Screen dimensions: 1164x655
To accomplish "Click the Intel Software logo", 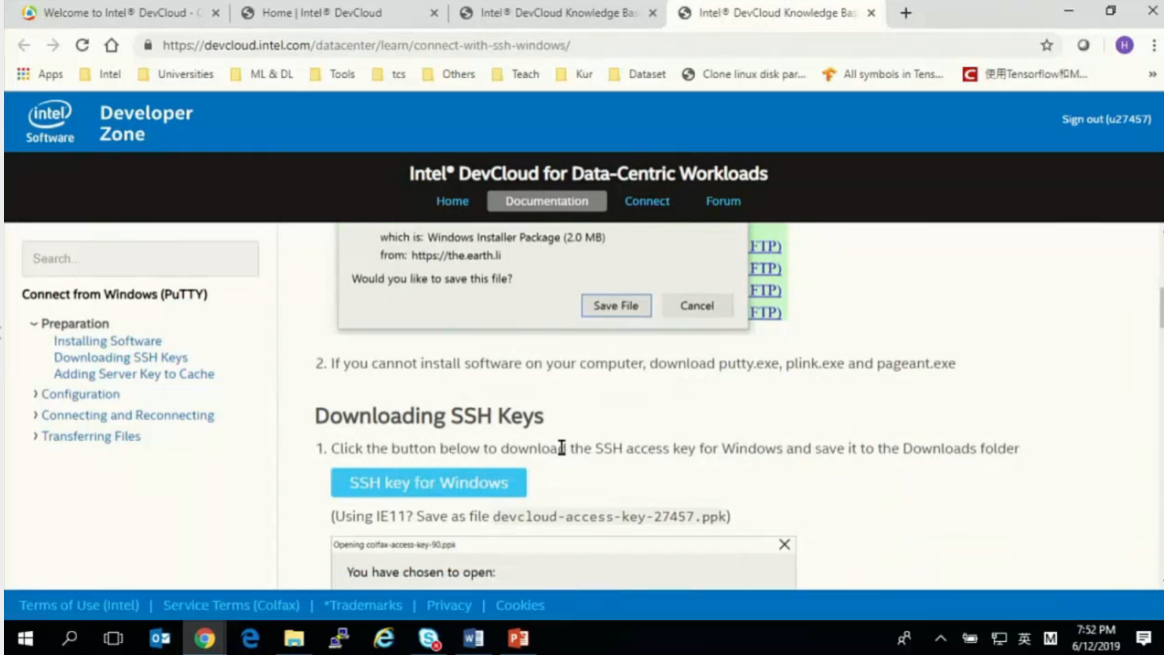I will (50, 121).
